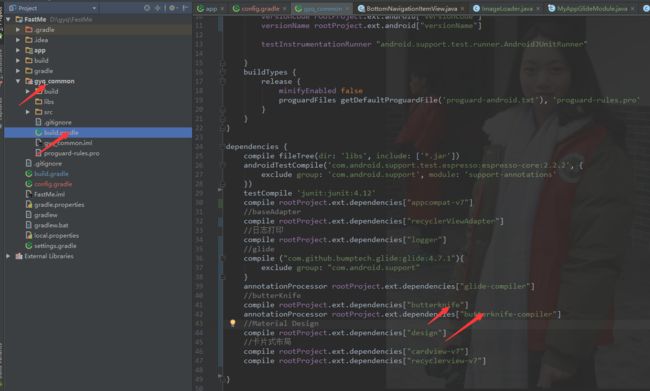This screenshot has height=391, width=650.
Task: Open gradle.properties file
Action: (x=59, y=204)
